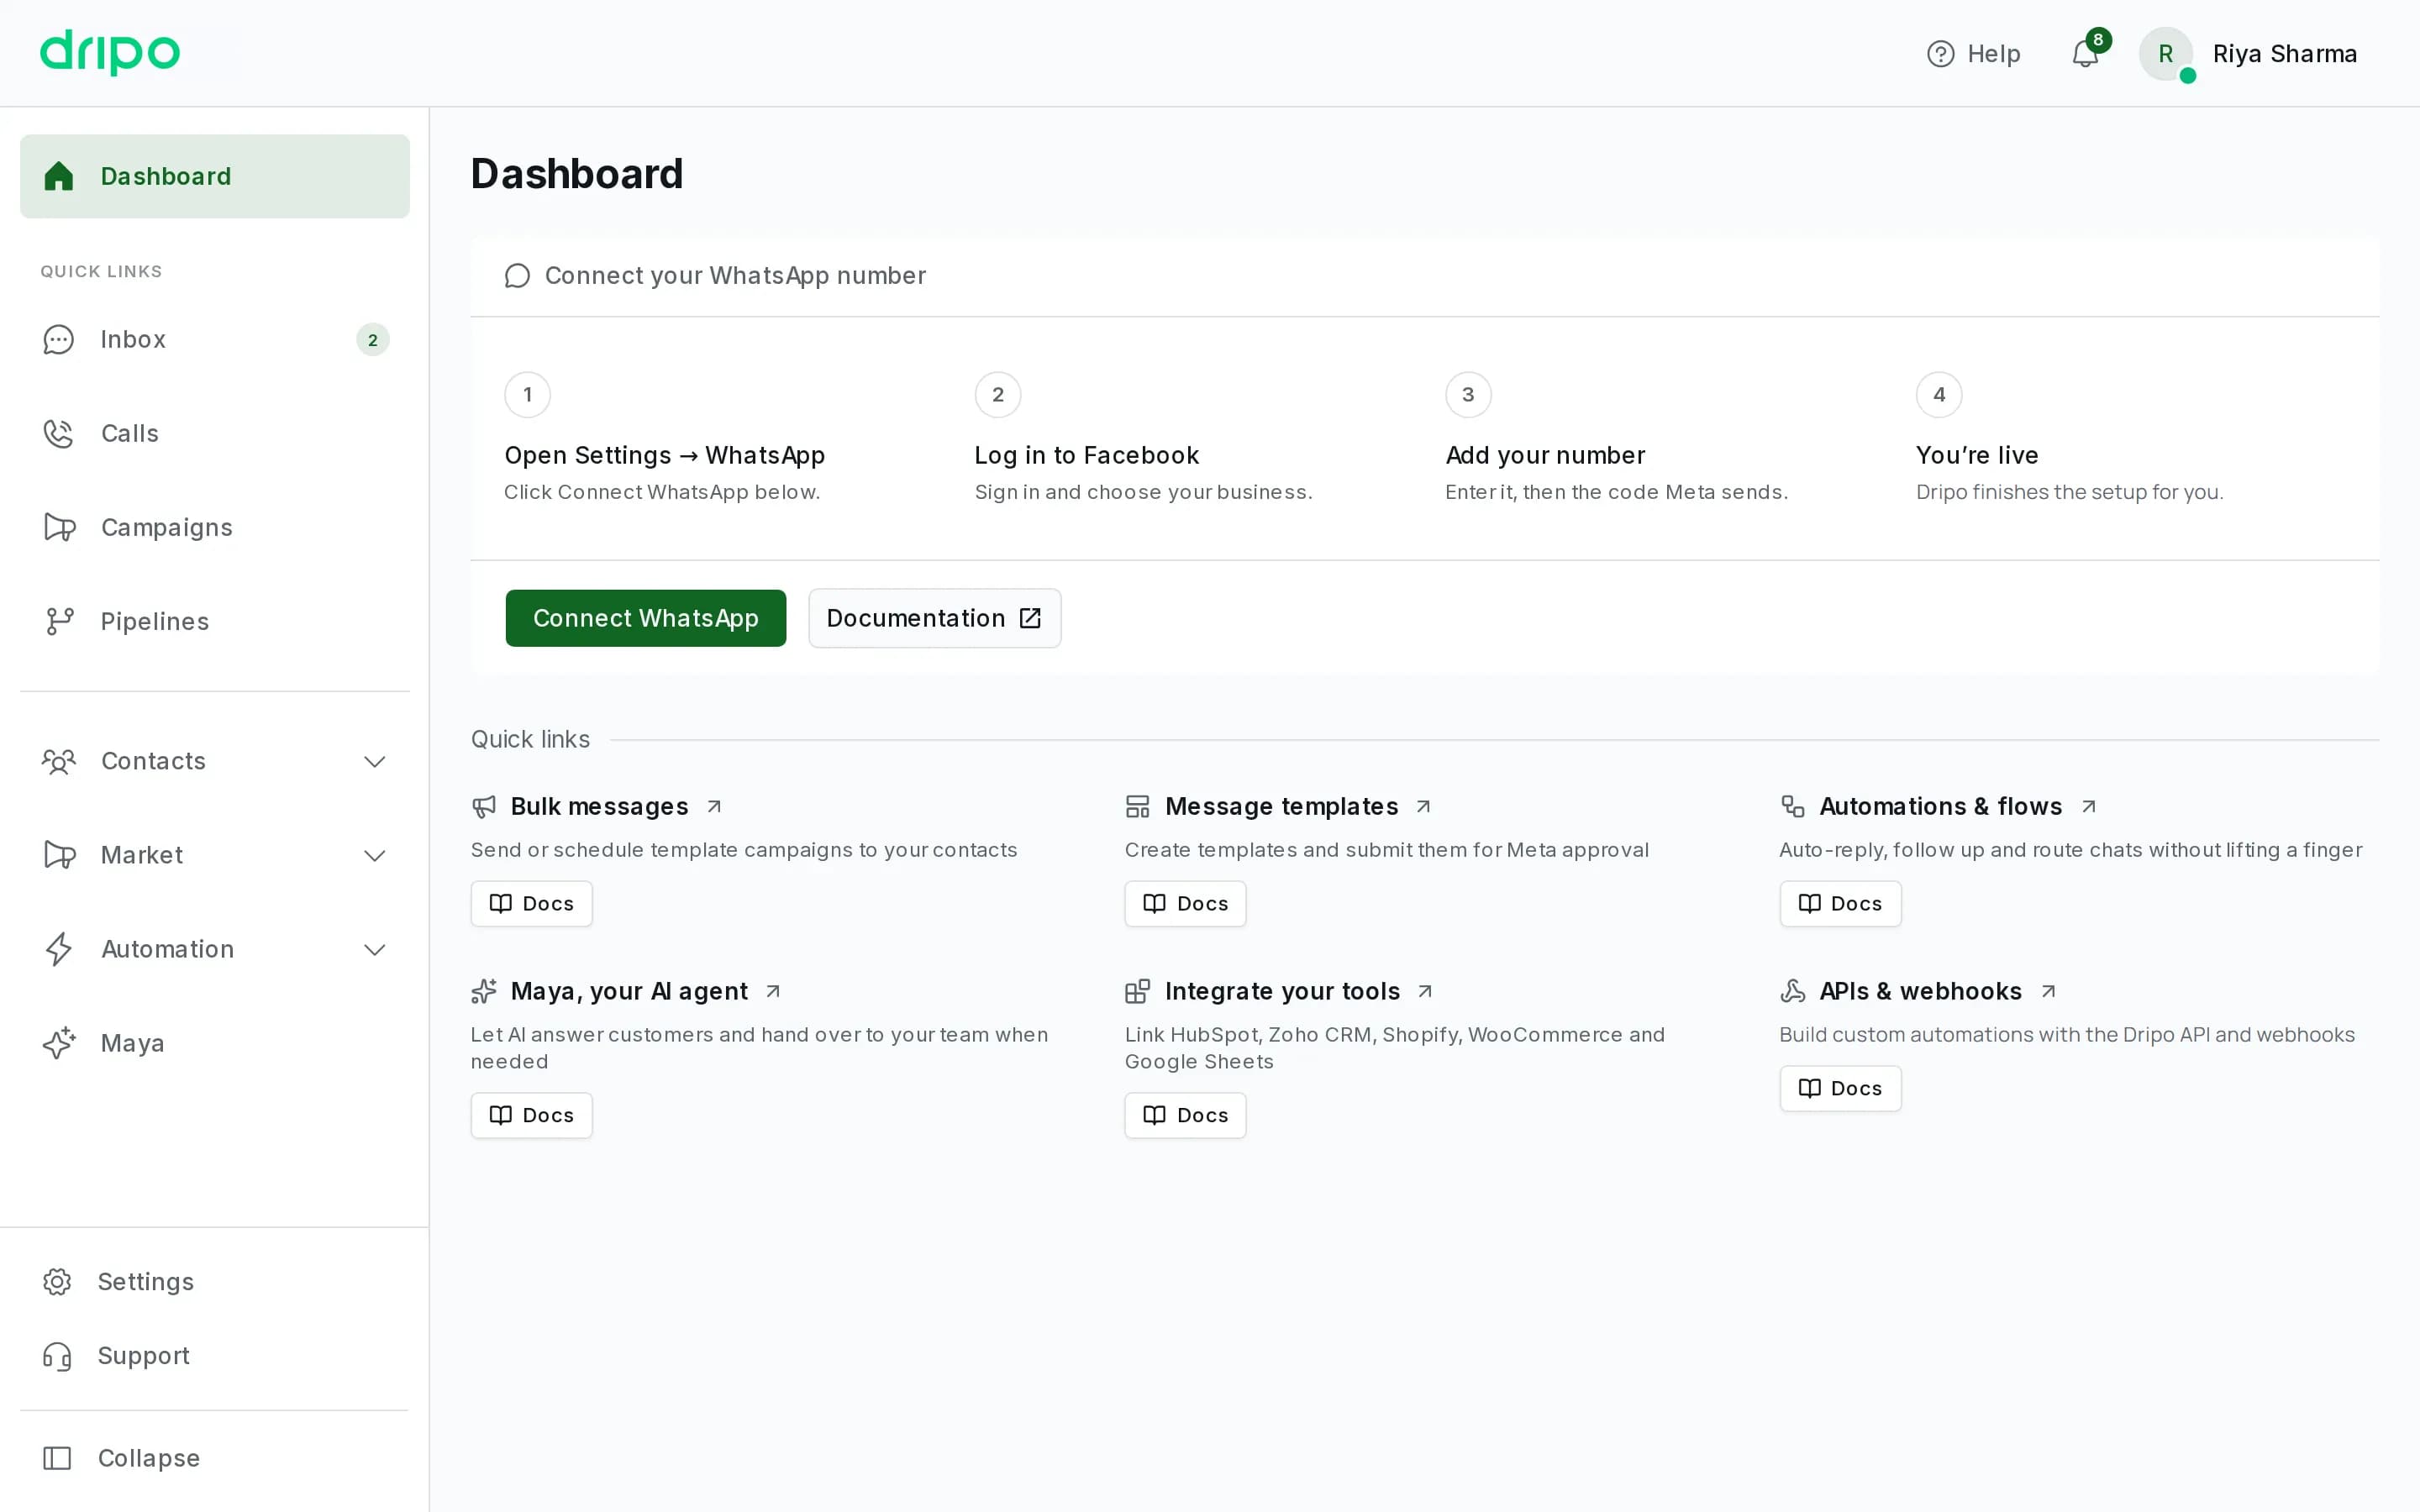Open the APIs & webhooks link
The image size is (2420, 1512).
tap(1921, 991)
